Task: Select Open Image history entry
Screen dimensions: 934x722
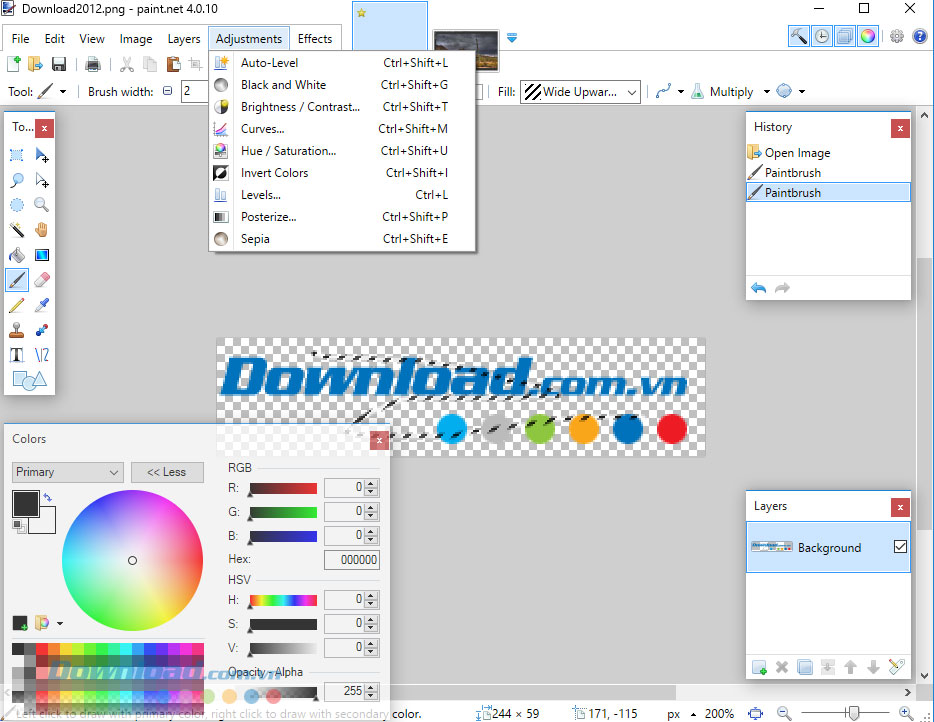Action: coord(828,153)
